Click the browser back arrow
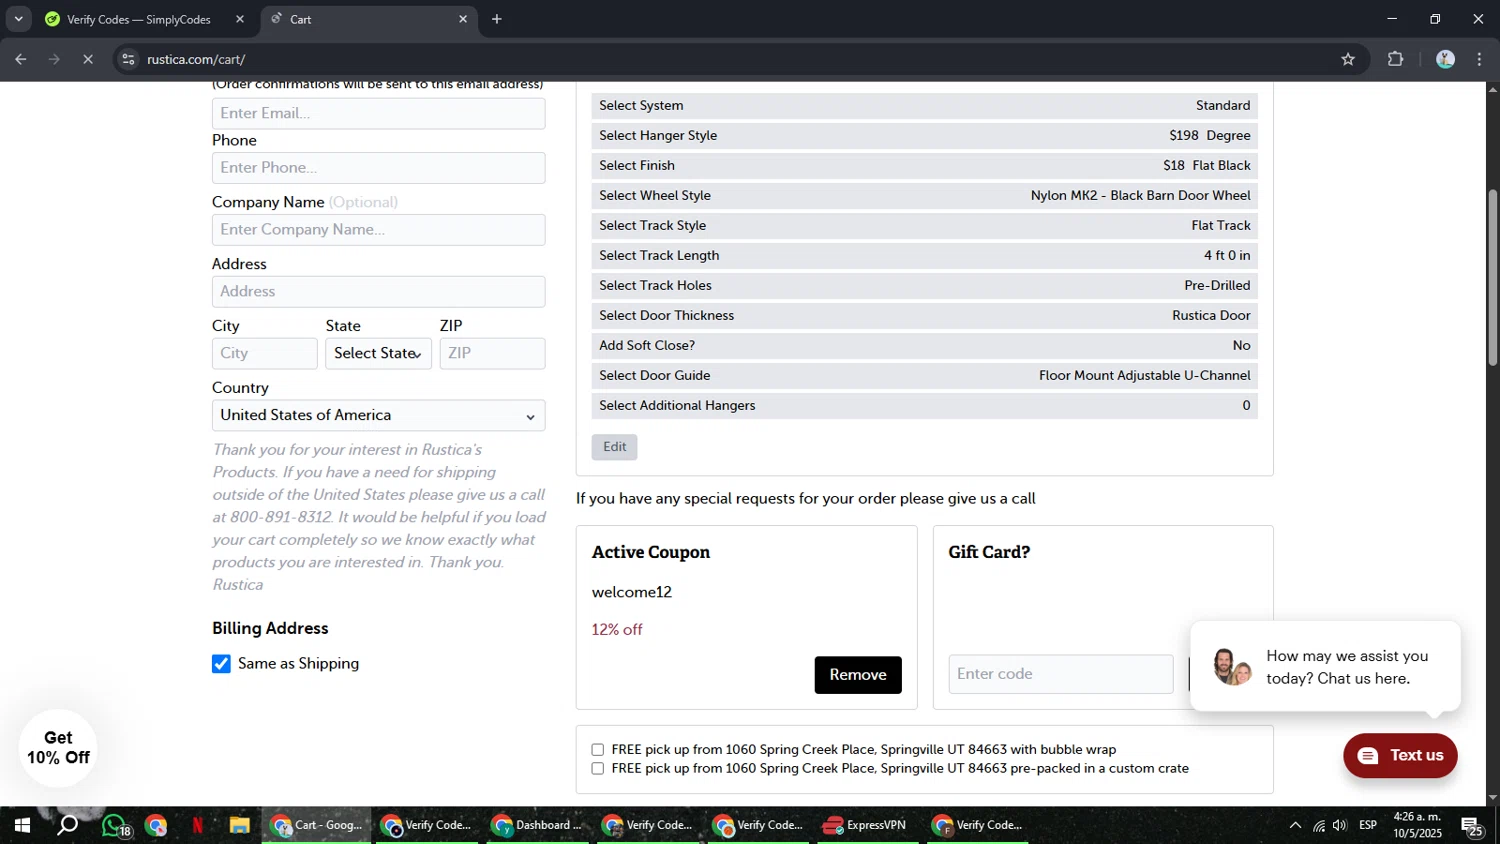This screenshot has height=844, width=1500. [20, 59]
